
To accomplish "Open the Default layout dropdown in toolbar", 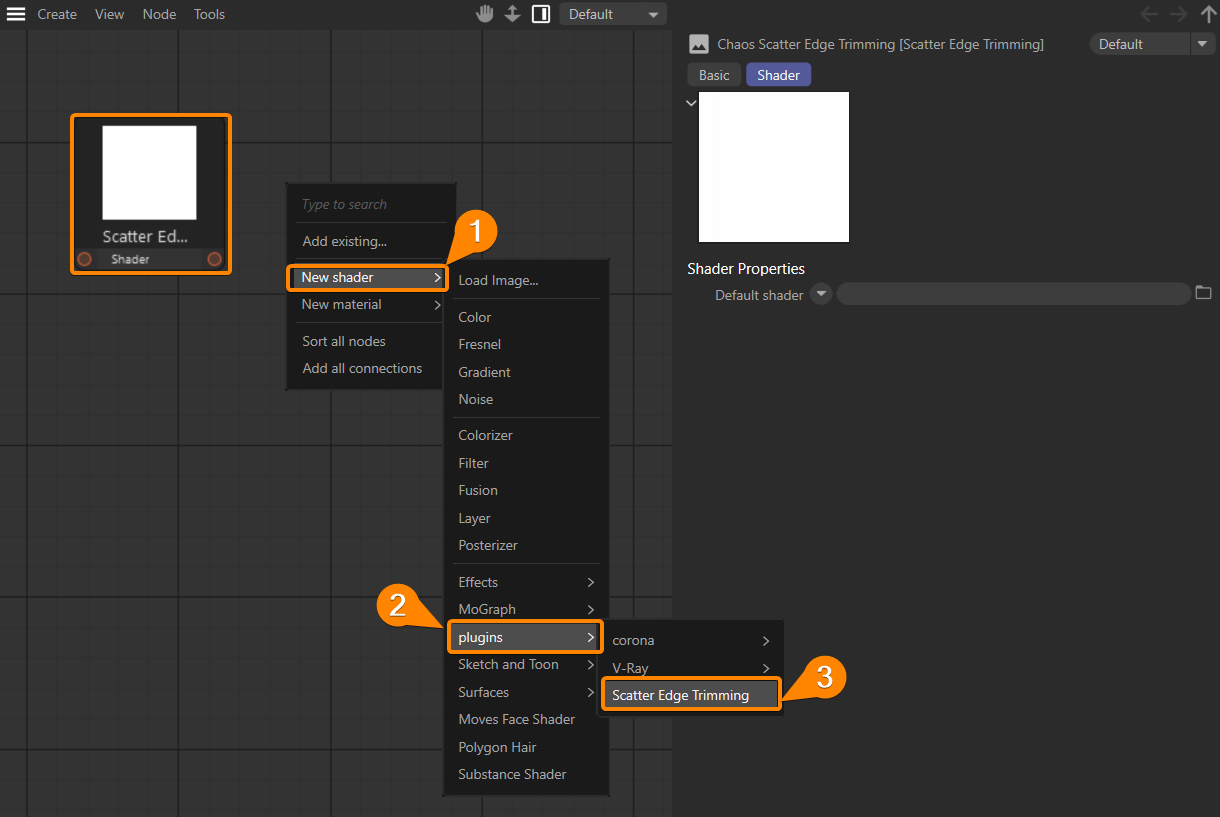I will pyautogui.click(x=613, y=14).
